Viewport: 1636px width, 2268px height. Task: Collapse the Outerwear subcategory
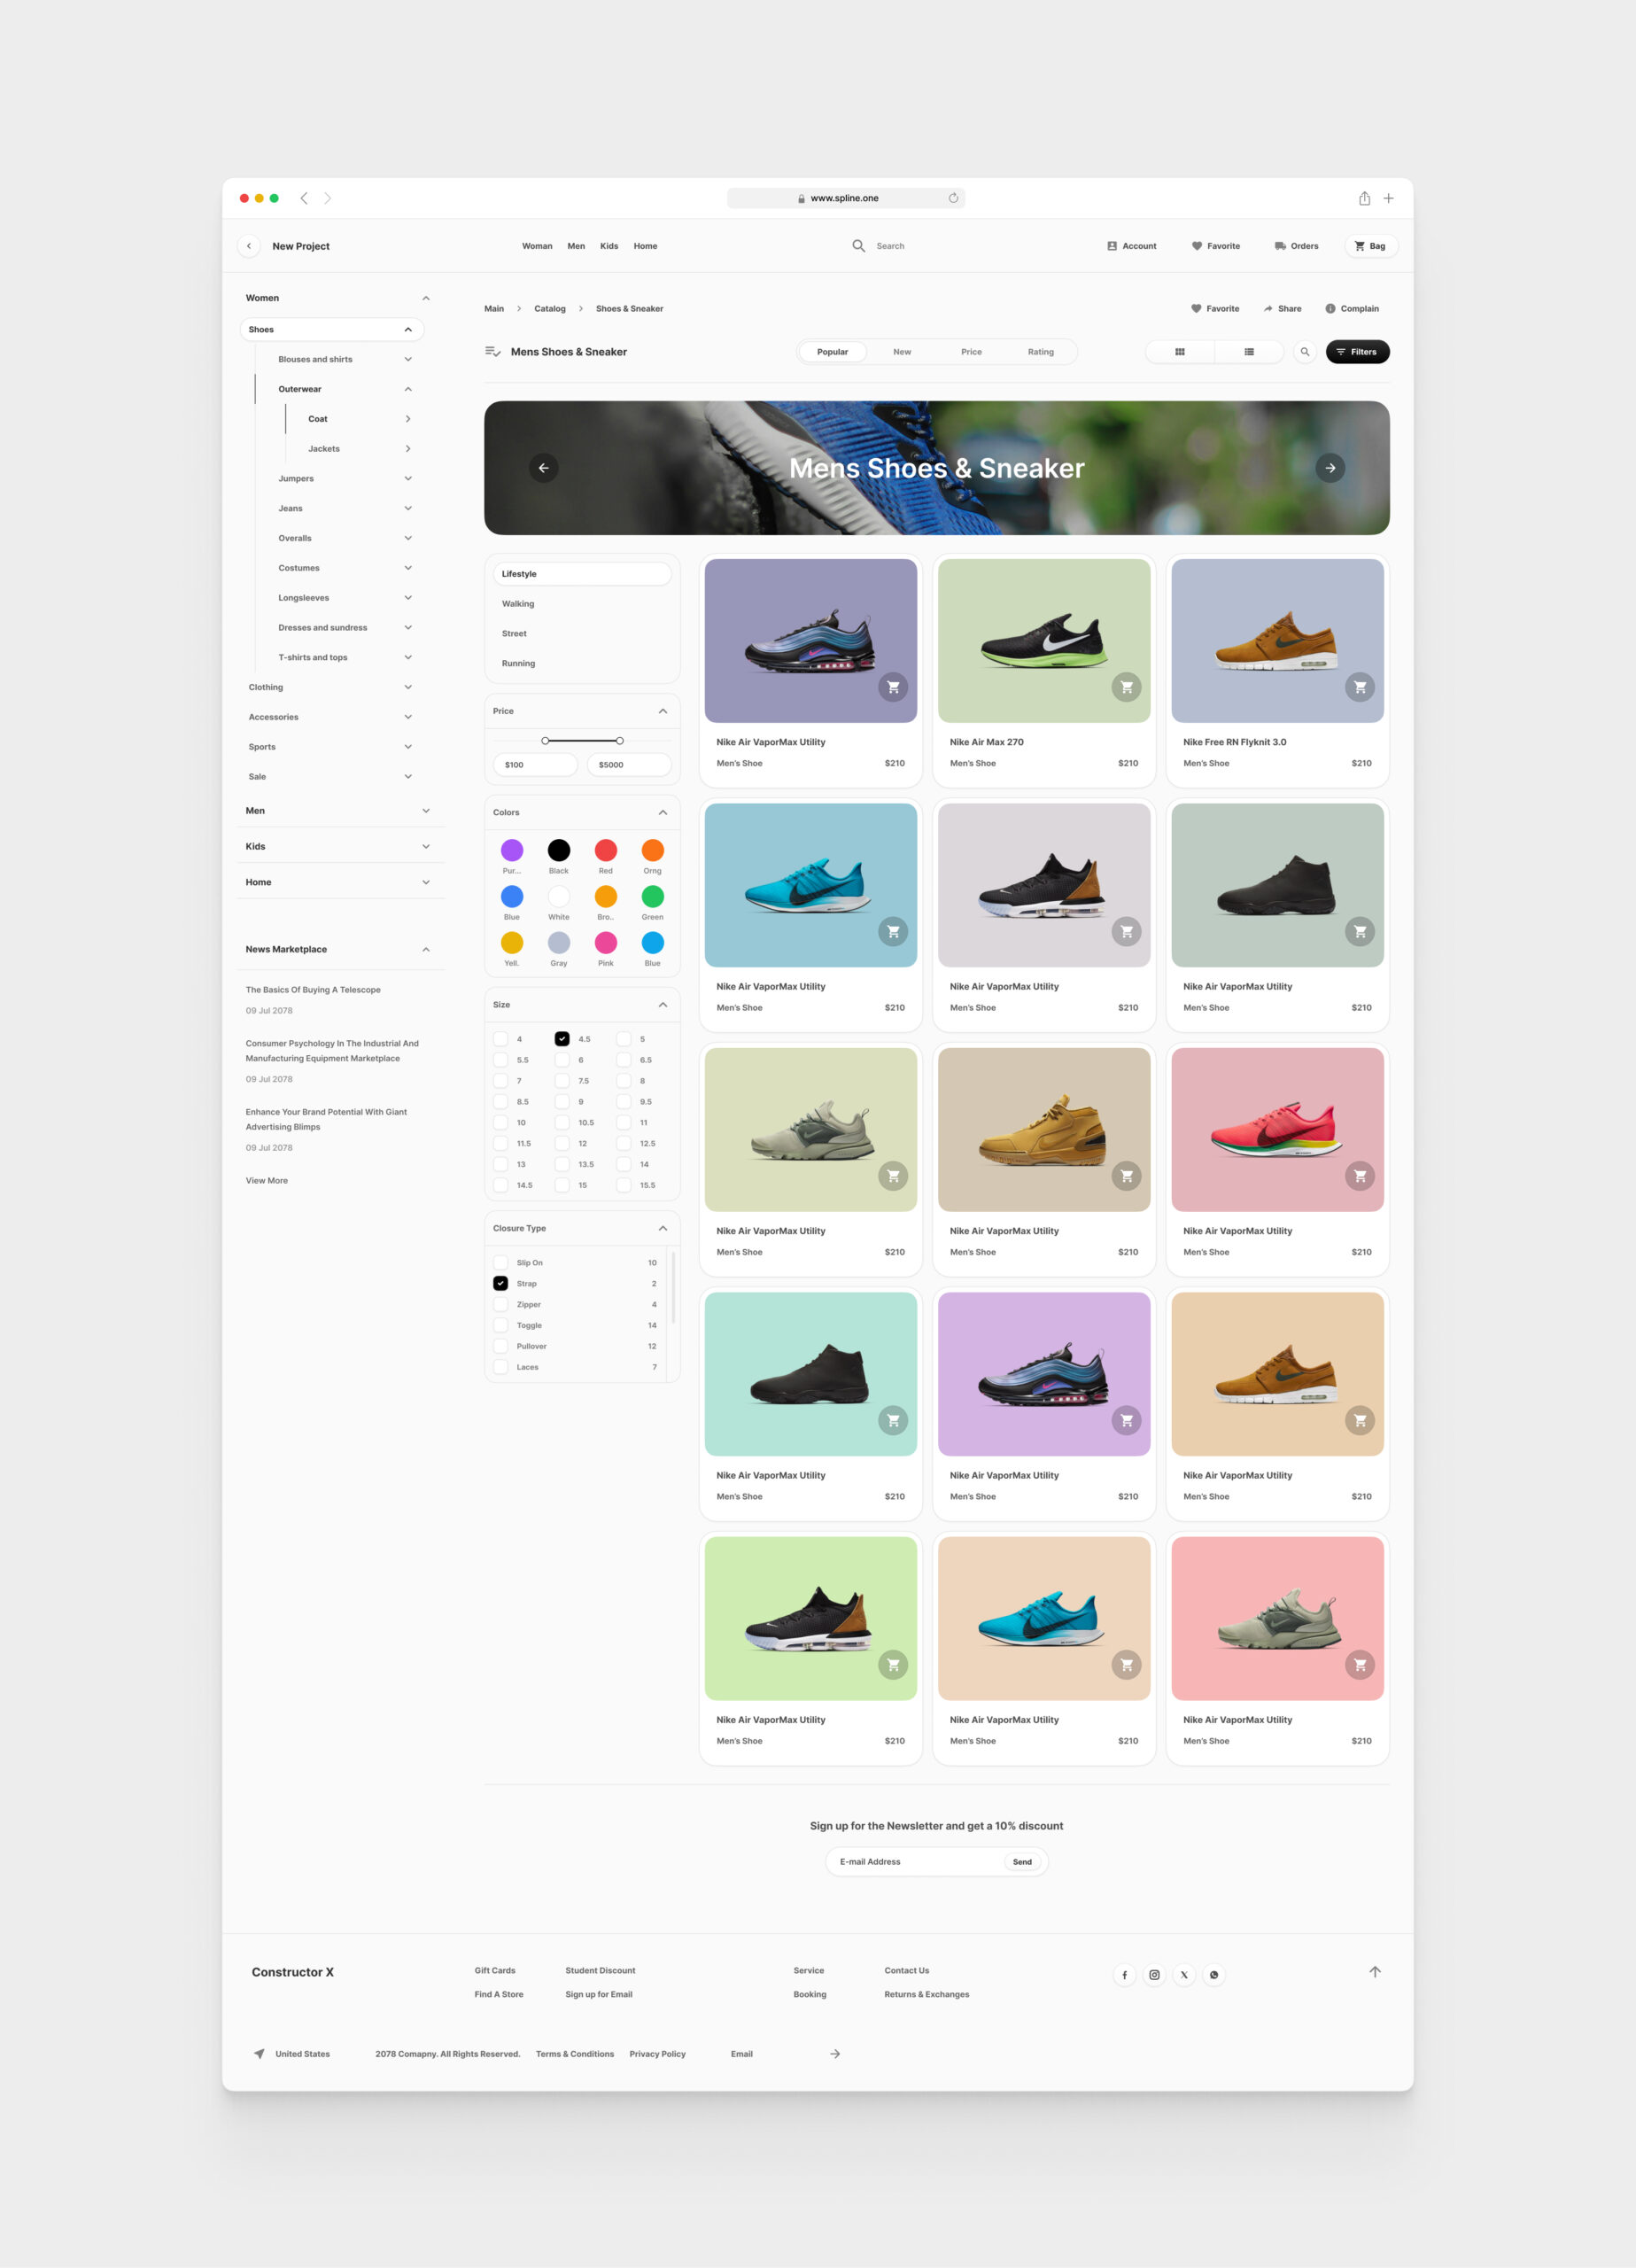tap(408, 389)
